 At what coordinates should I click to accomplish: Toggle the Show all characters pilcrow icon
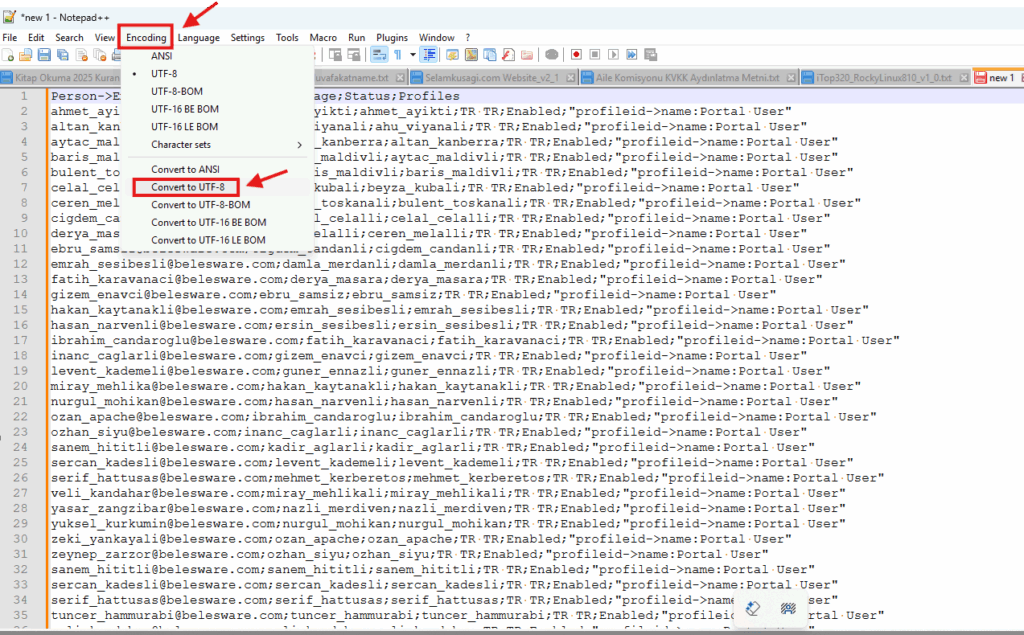(x=398, y=54)
